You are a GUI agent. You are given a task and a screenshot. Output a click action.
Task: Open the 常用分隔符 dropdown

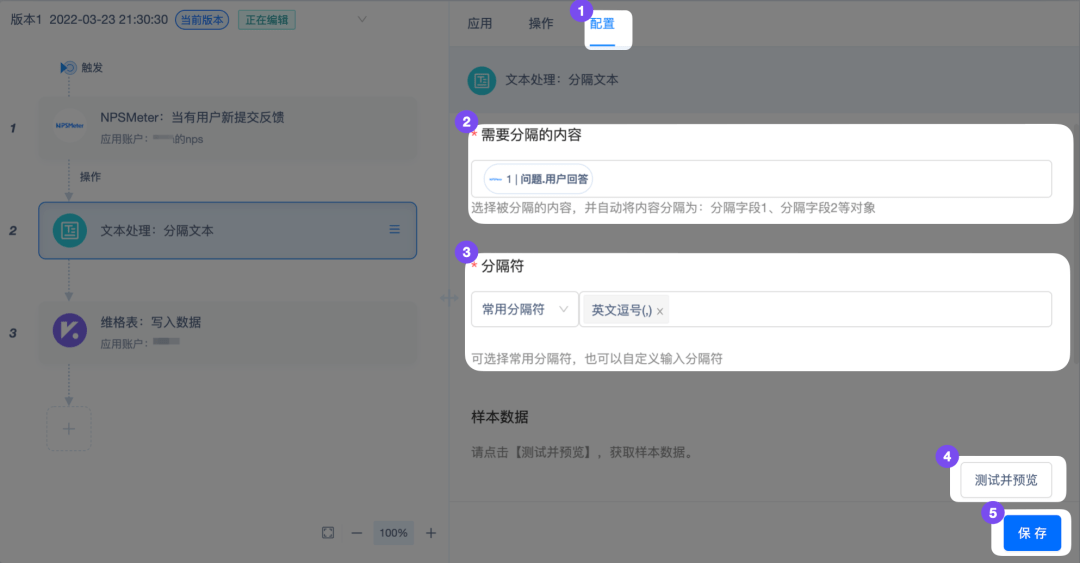525,309
